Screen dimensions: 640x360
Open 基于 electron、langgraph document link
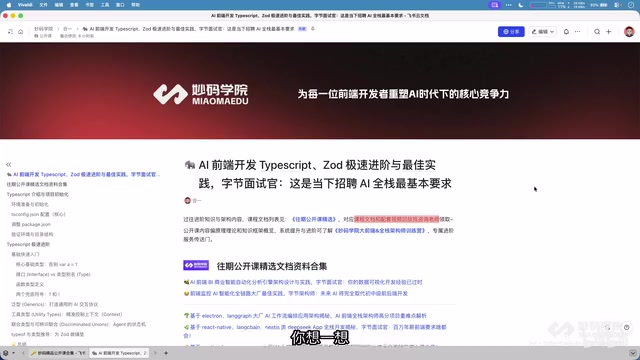308,316
